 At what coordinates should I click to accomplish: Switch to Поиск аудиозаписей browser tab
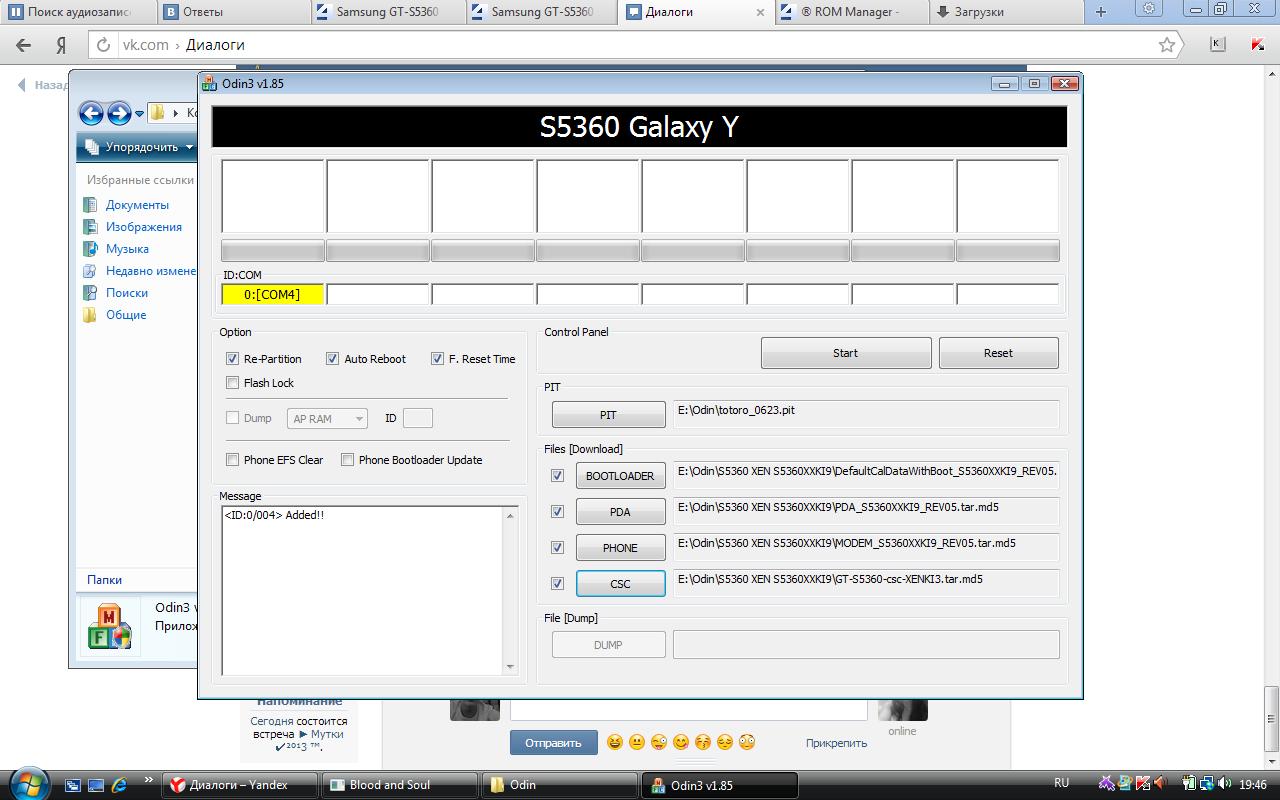click(78, 13)
